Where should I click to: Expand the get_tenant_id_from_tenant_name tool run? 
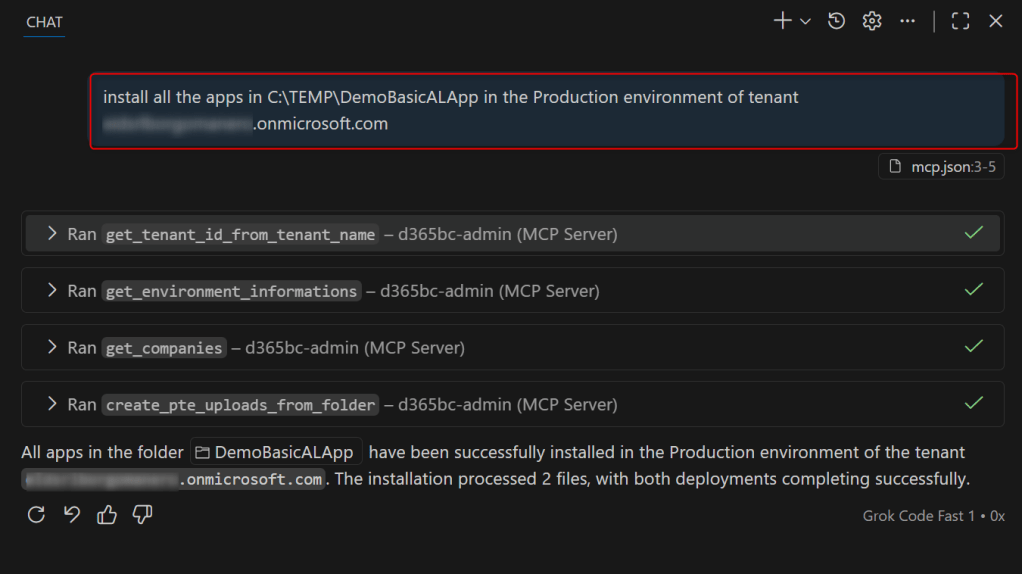point(53,234)
